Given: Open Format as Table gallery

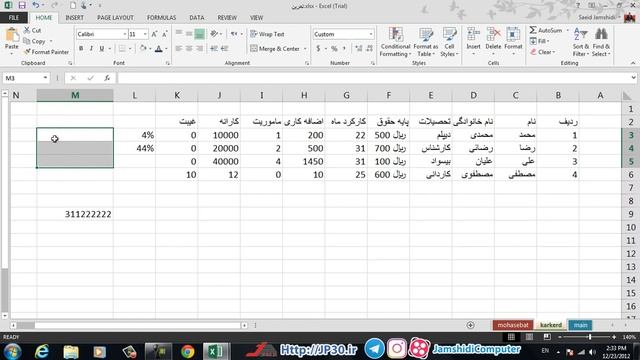Looking at the screenshot, I should [x=426, y=42].
